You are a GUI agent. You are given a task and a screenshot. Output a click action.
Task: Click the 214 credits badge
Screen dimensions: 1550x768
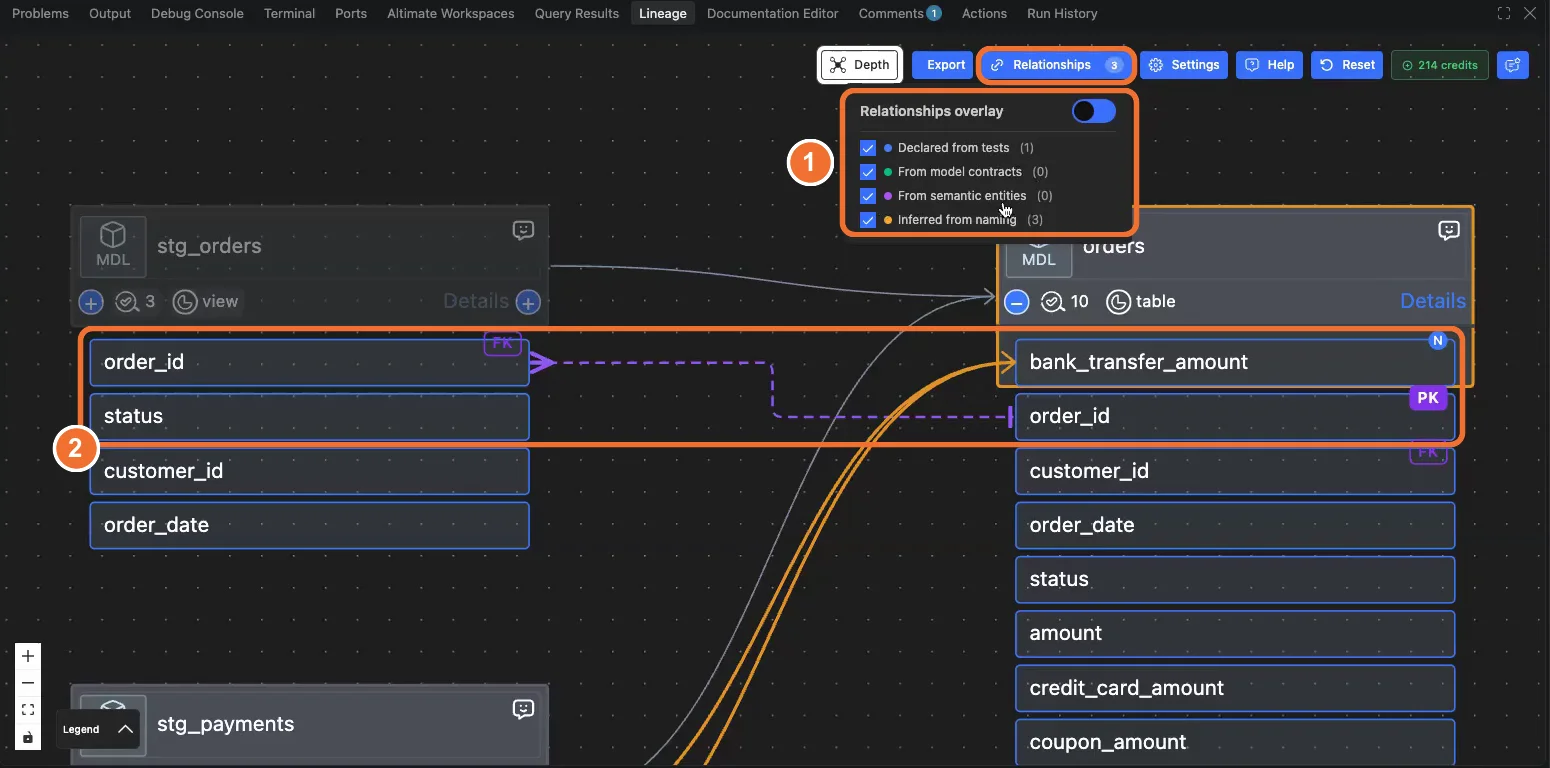1440,65
